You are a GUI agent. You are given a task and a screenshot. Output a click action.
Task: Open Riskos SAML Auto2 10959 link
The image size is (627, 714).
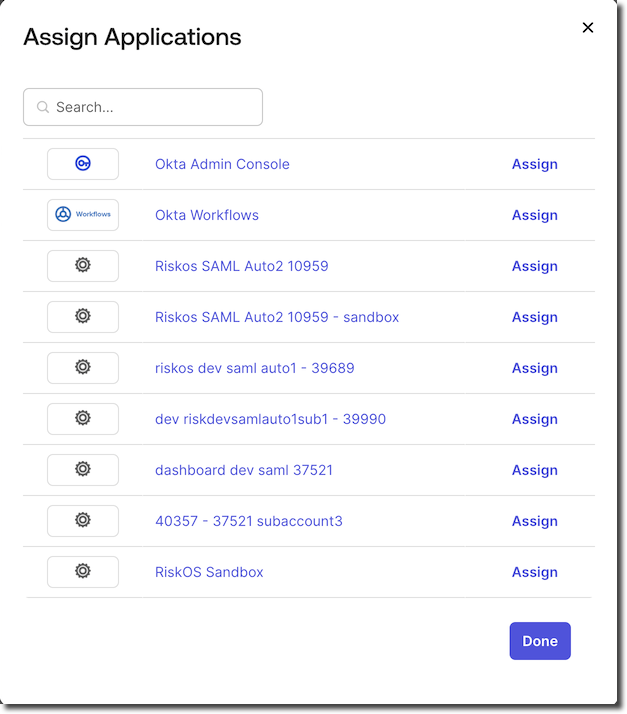(x=241, y=266)
